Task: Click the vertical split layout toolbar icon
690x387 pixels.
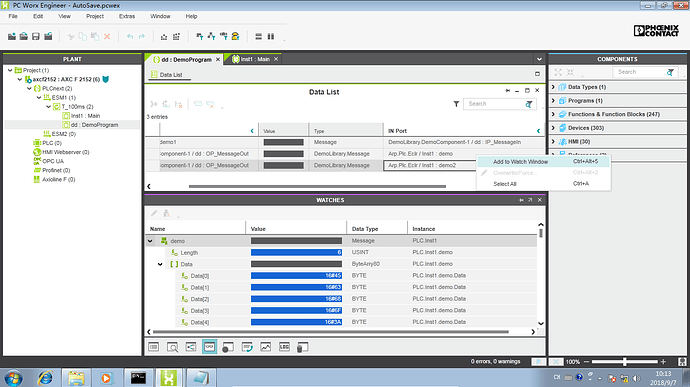Action: coord(271,37)
